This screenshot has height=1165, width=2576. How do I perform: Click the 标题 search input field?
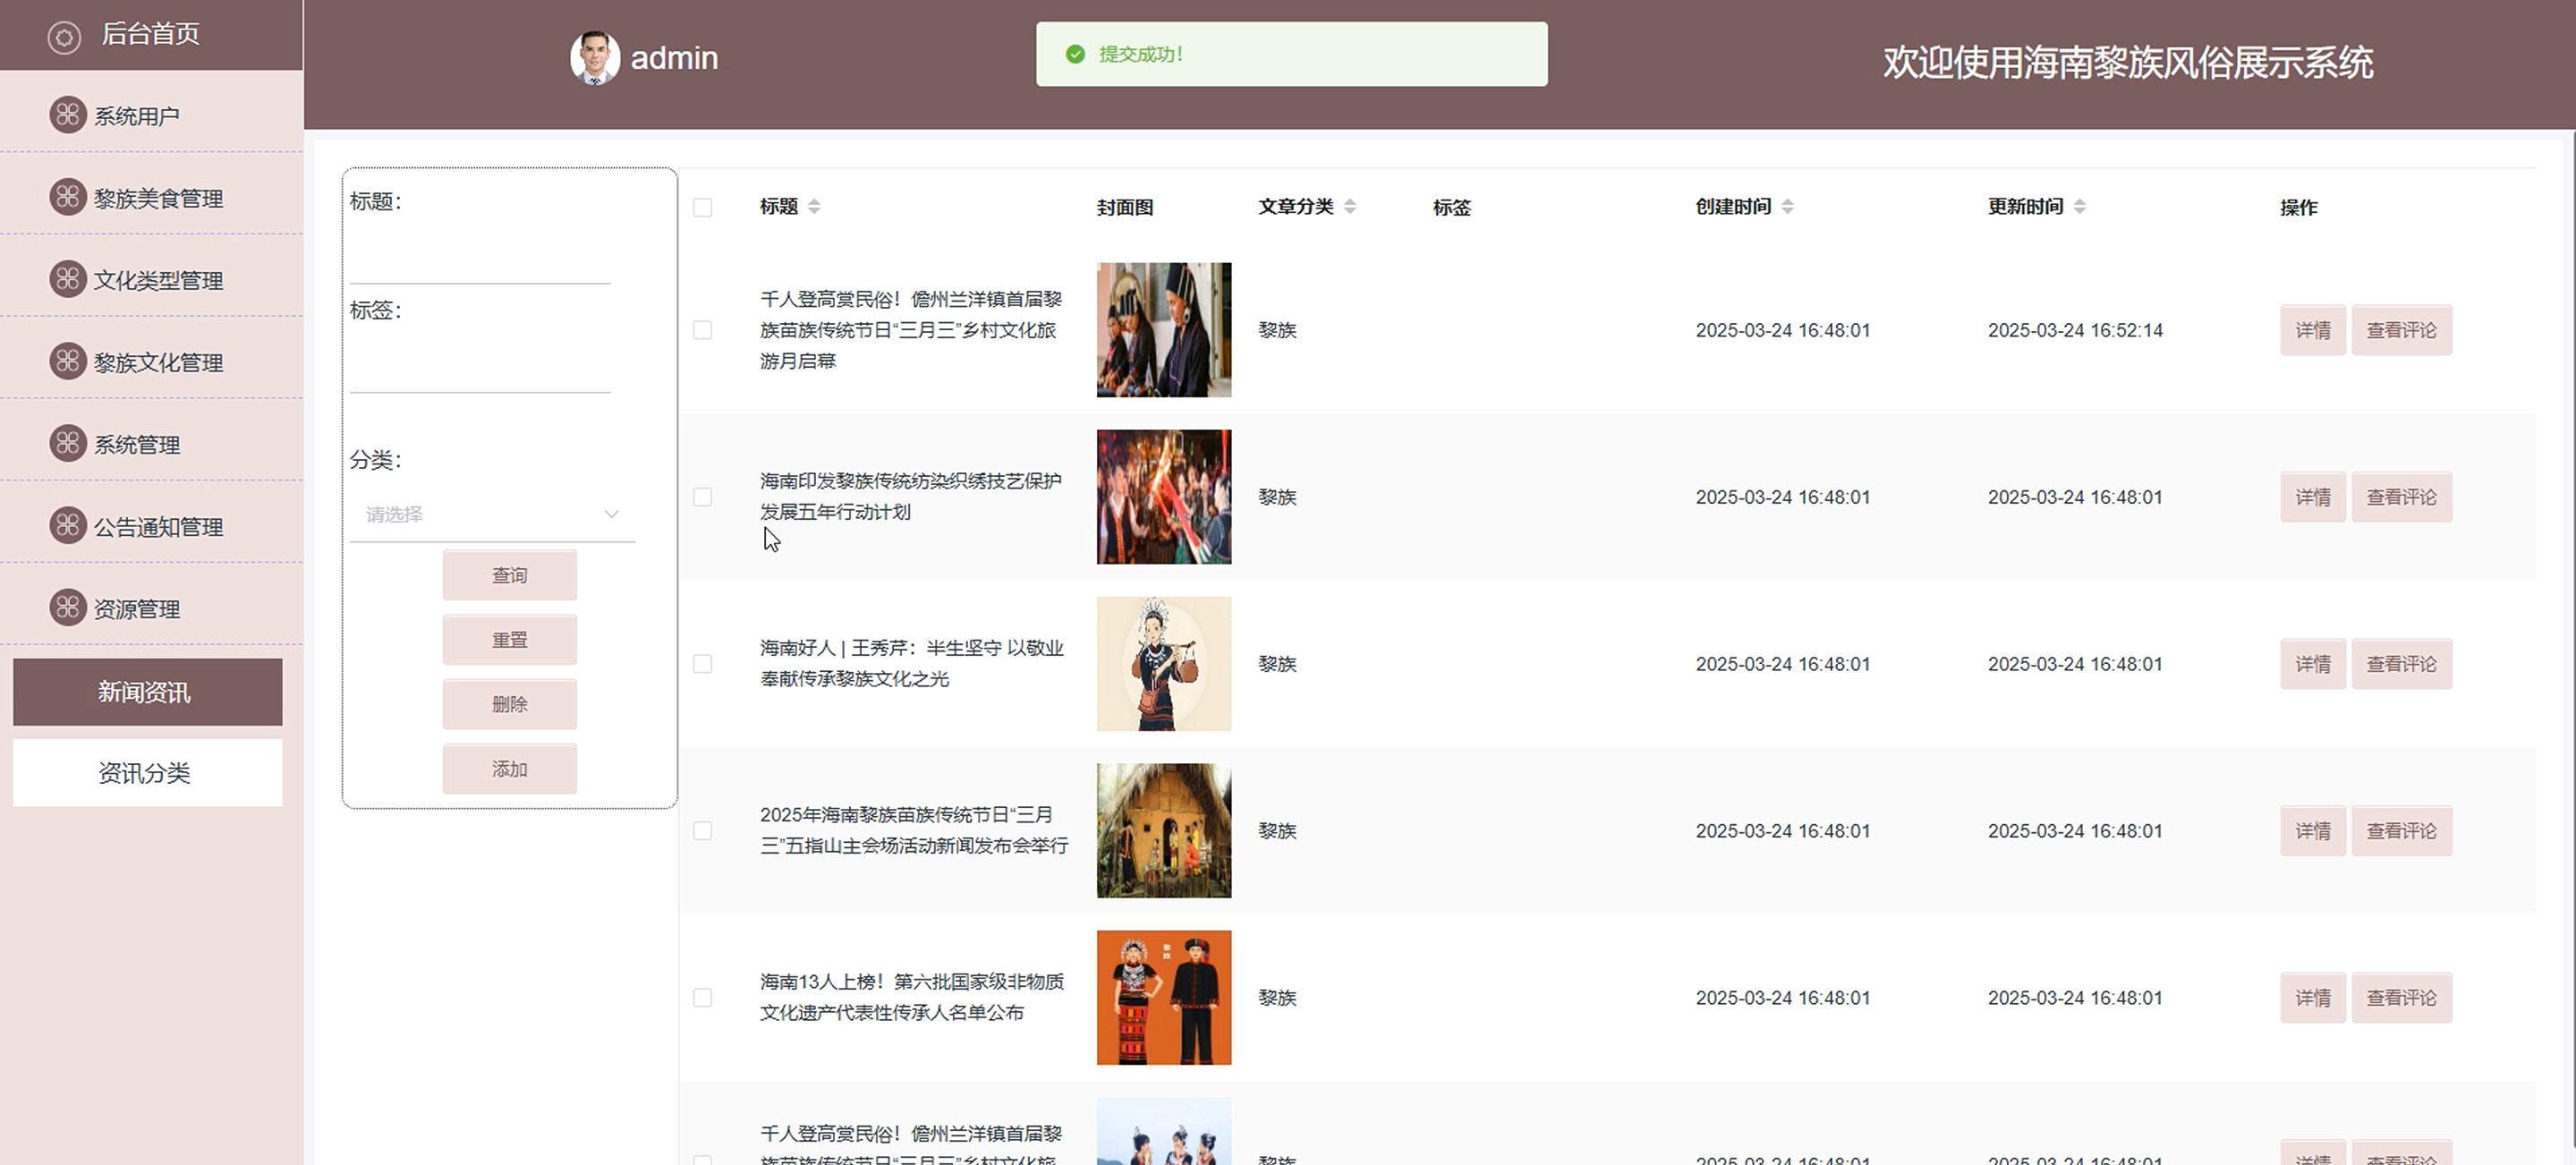coord(480,262)
